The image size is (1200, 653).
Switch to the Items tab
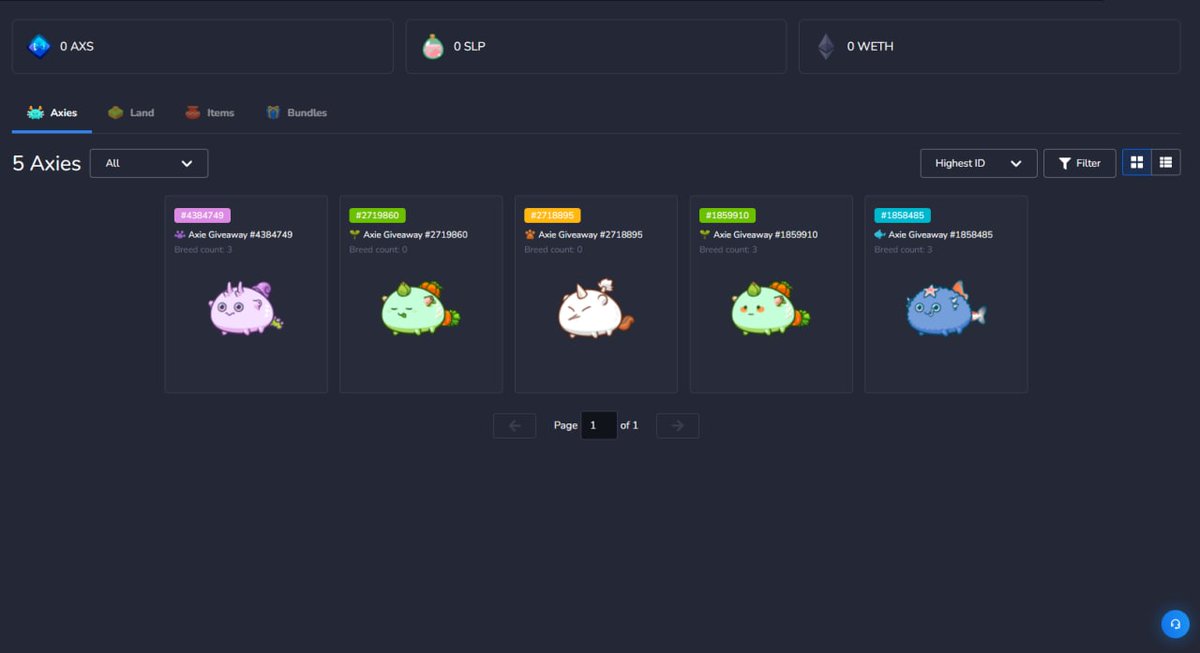[x=209, y=113]
